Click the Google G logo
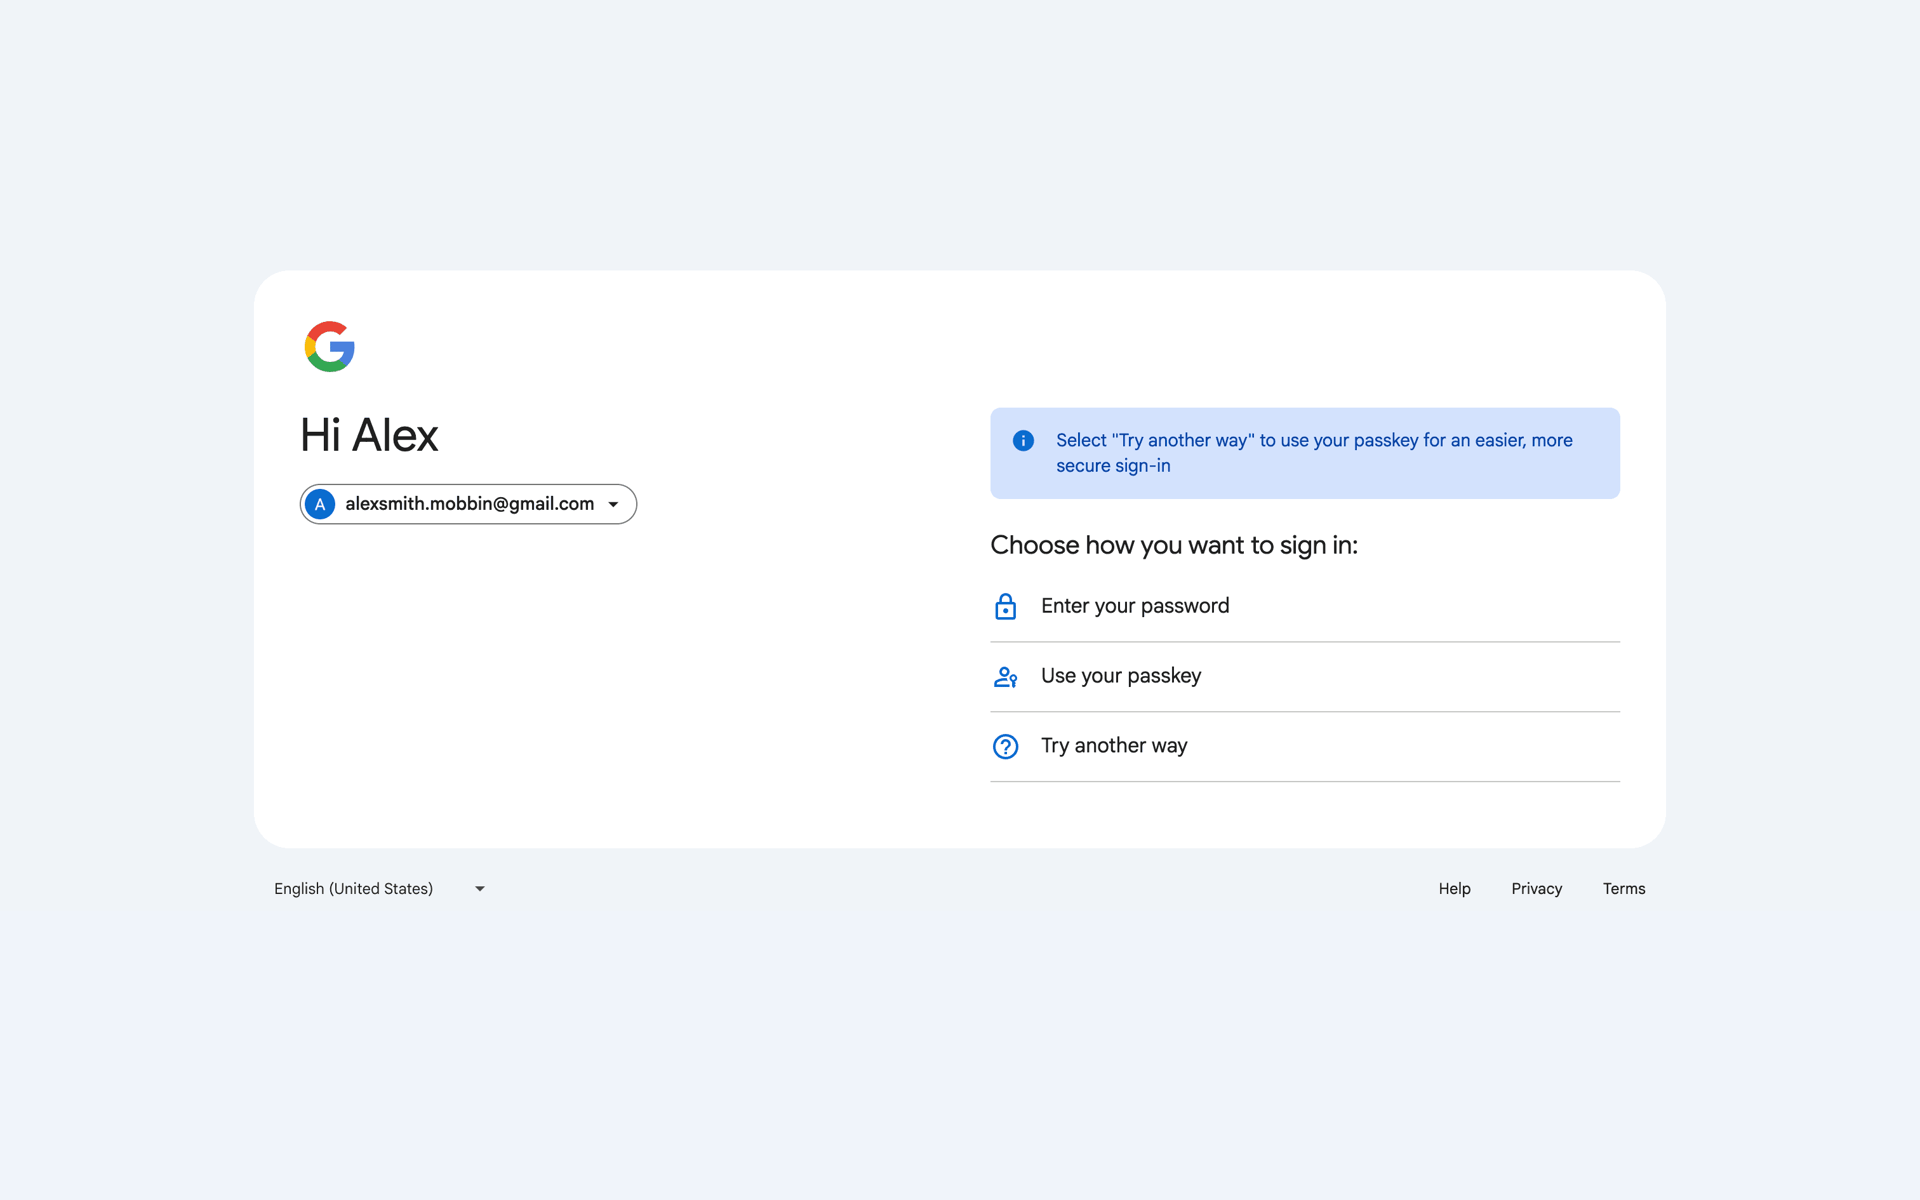The image size is (1920, 1200). (x=330, y=346)
